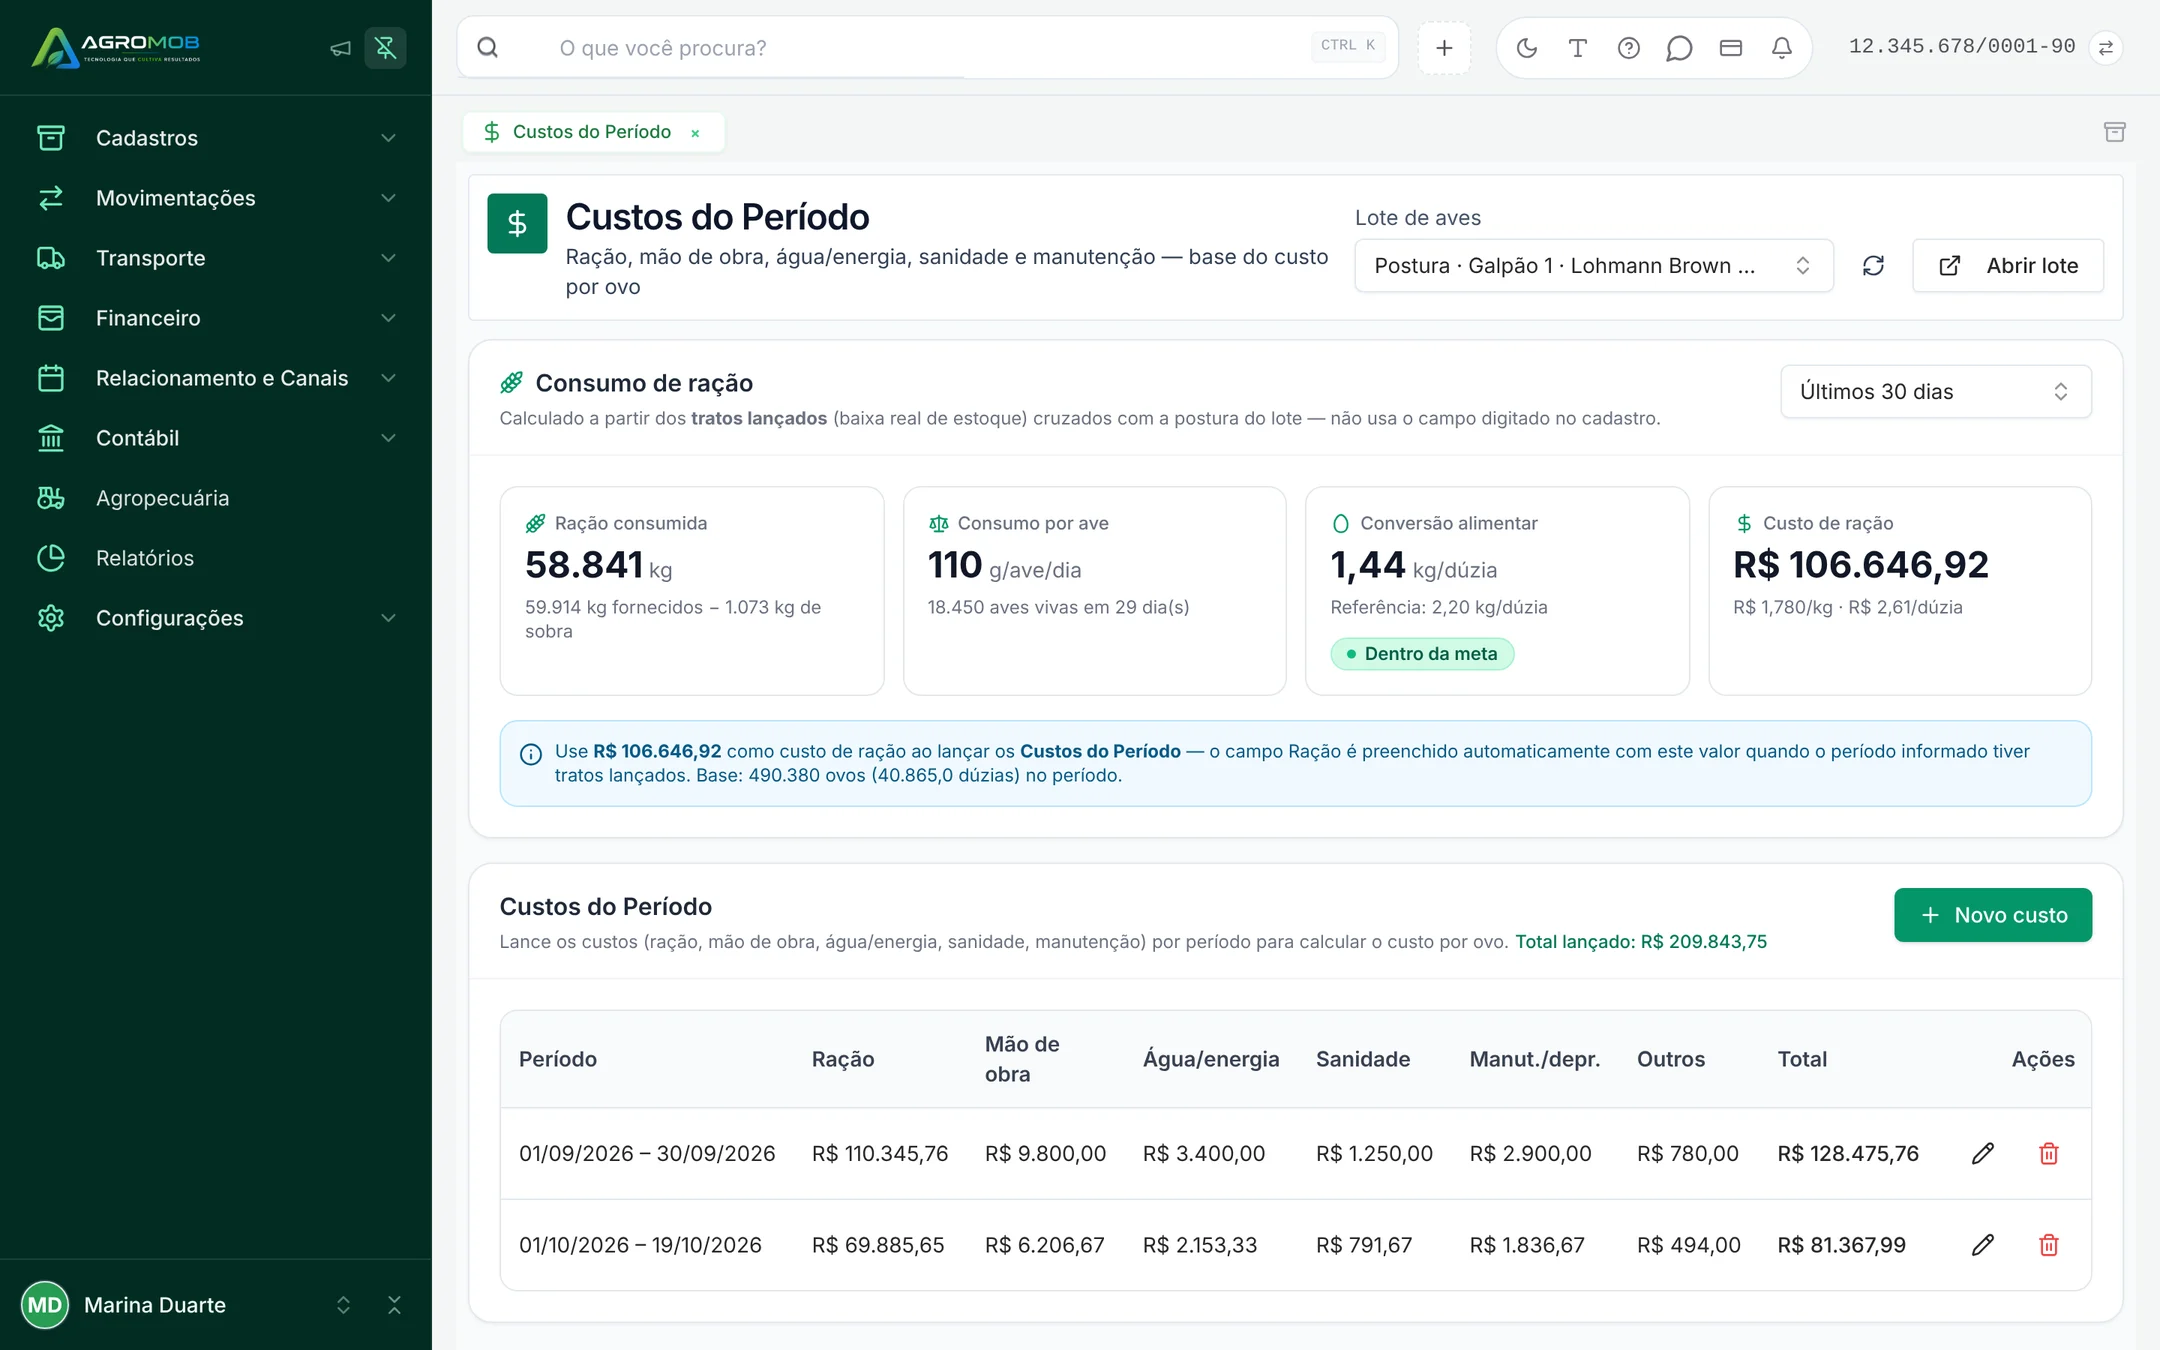Click the plus quick-add button
This screenshot has width=2160, height=1350.
pyautogui.click(x=1444, y=48)
